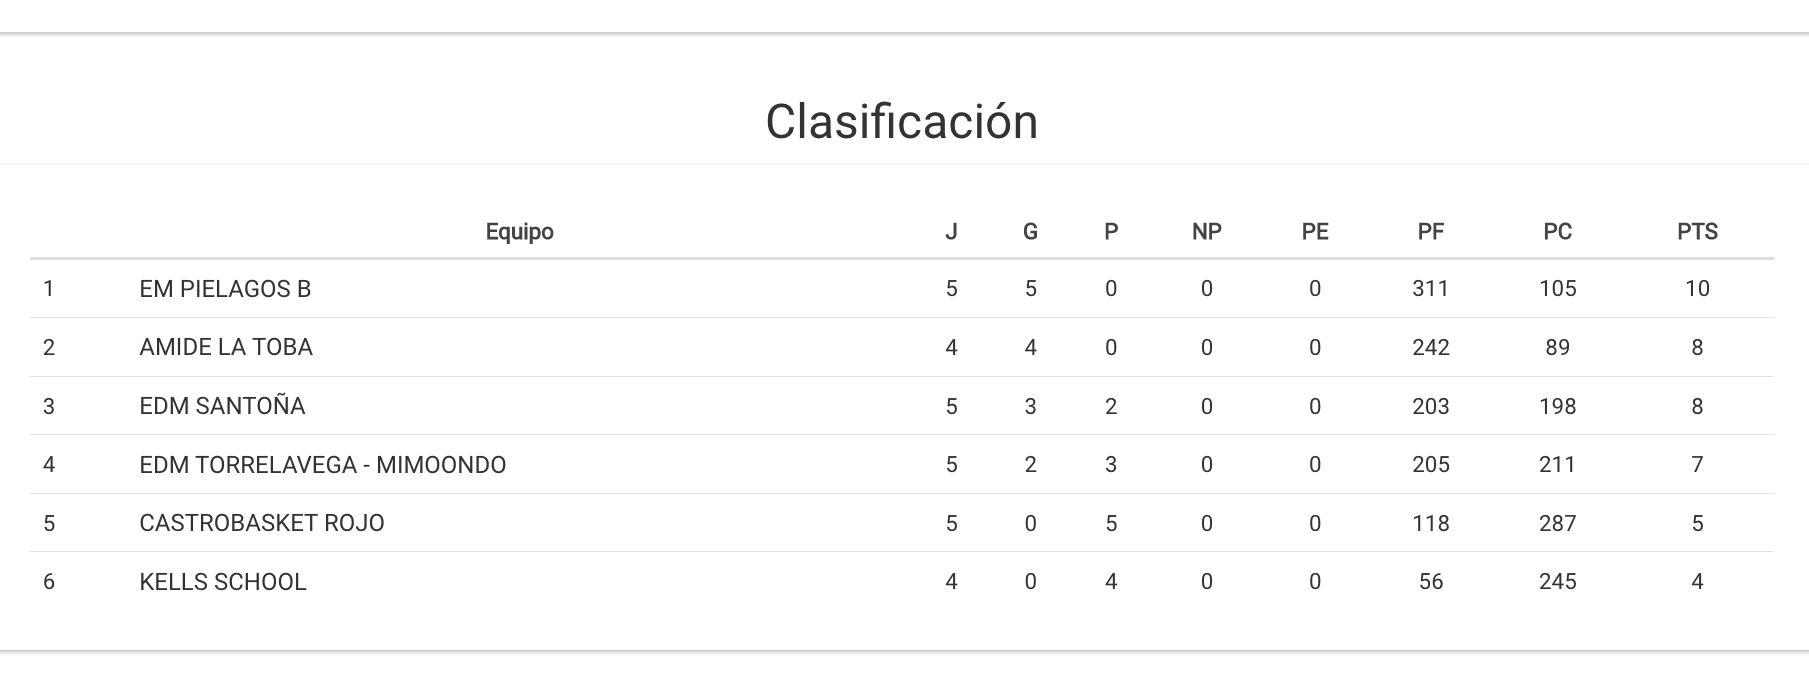The width and height of the screenshot is (1809, 686).
Task: Click EDM SANTOÑA's 203 PF value
Action: (1430, 406)
